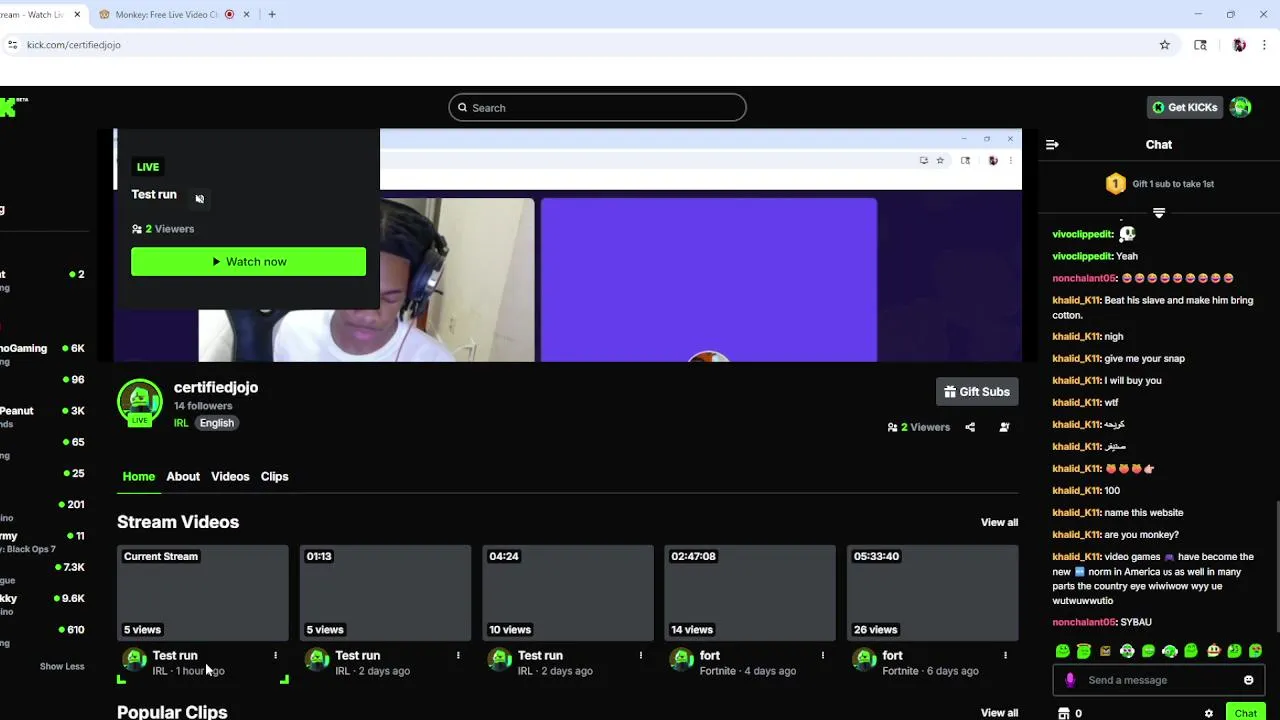Insert the first green quick emote
Image resolution: width=1280 pixels, height=720 pixels.
(x=1062, y=651)
